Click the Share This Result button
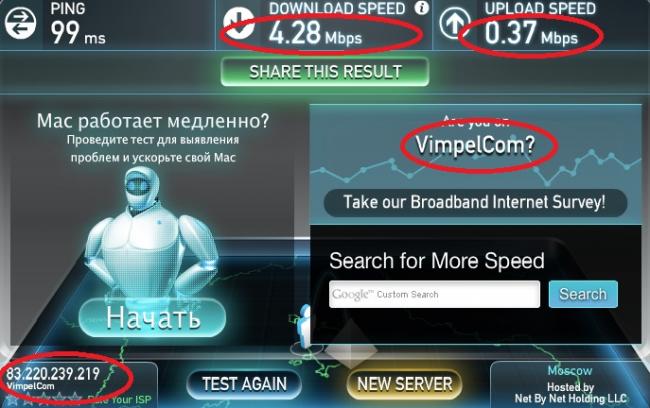The width and height of the screenshot is (650, 408). (x=325, y=72)
